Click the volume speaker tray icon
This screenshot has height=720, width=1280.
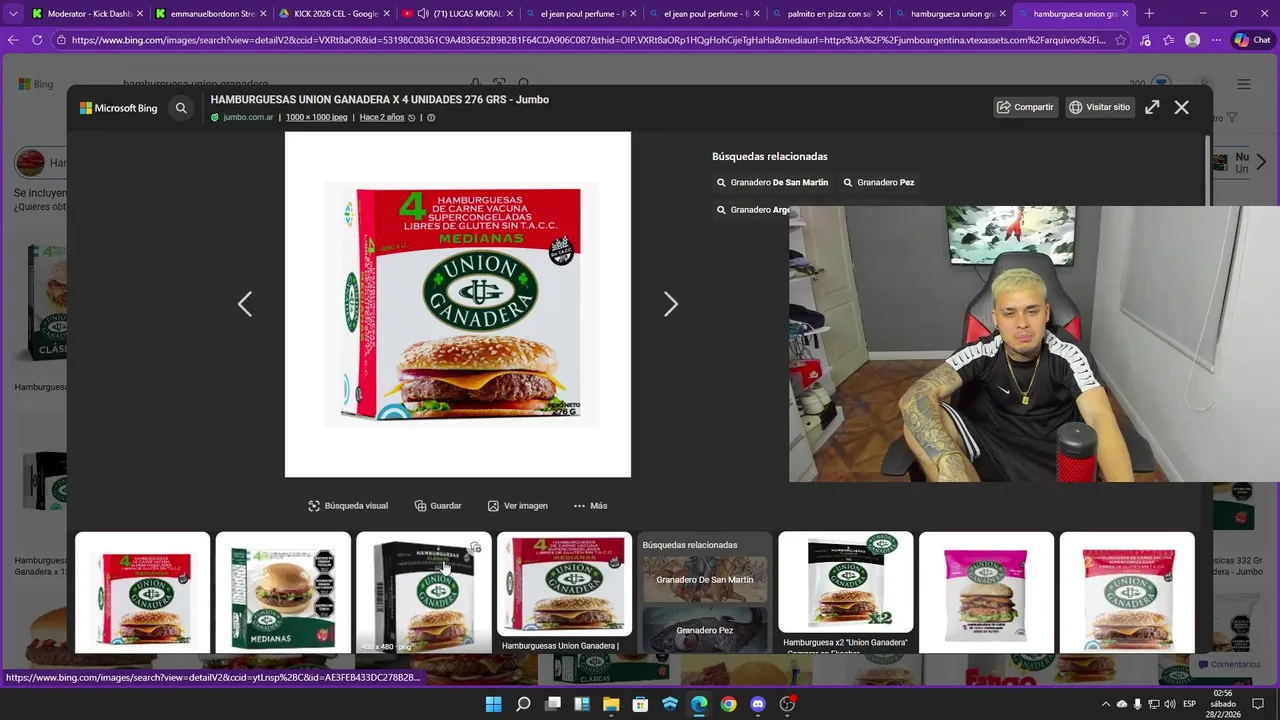[x=1170, y=704]
